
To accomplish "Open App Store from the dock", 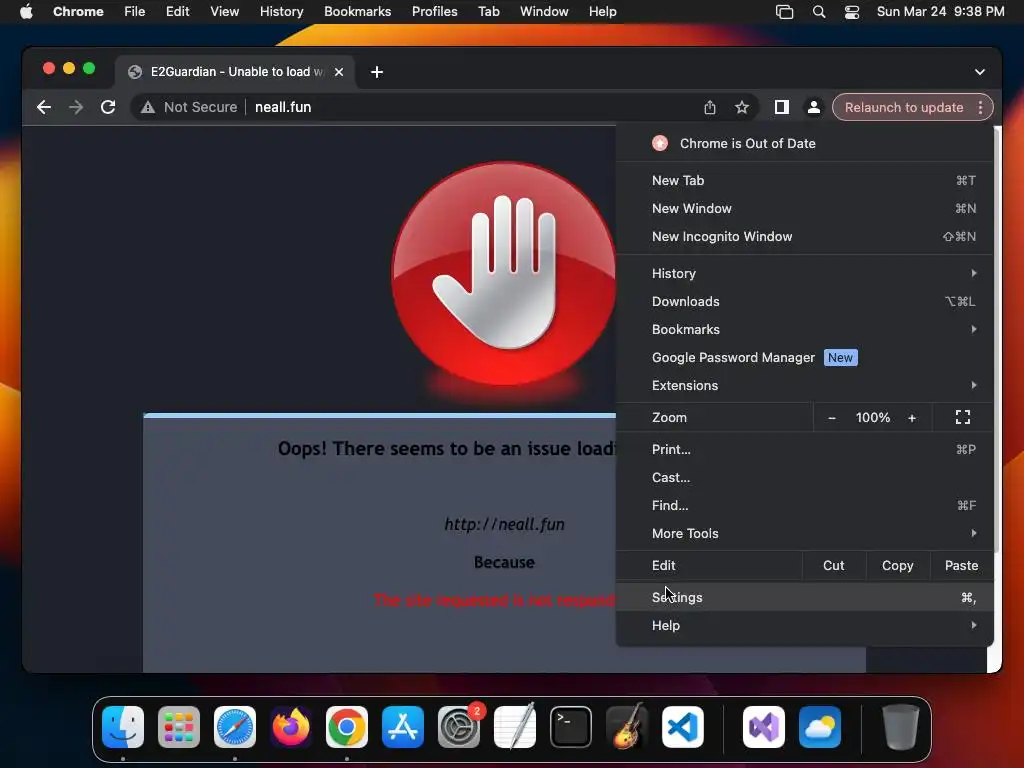I will click(403, 727).
